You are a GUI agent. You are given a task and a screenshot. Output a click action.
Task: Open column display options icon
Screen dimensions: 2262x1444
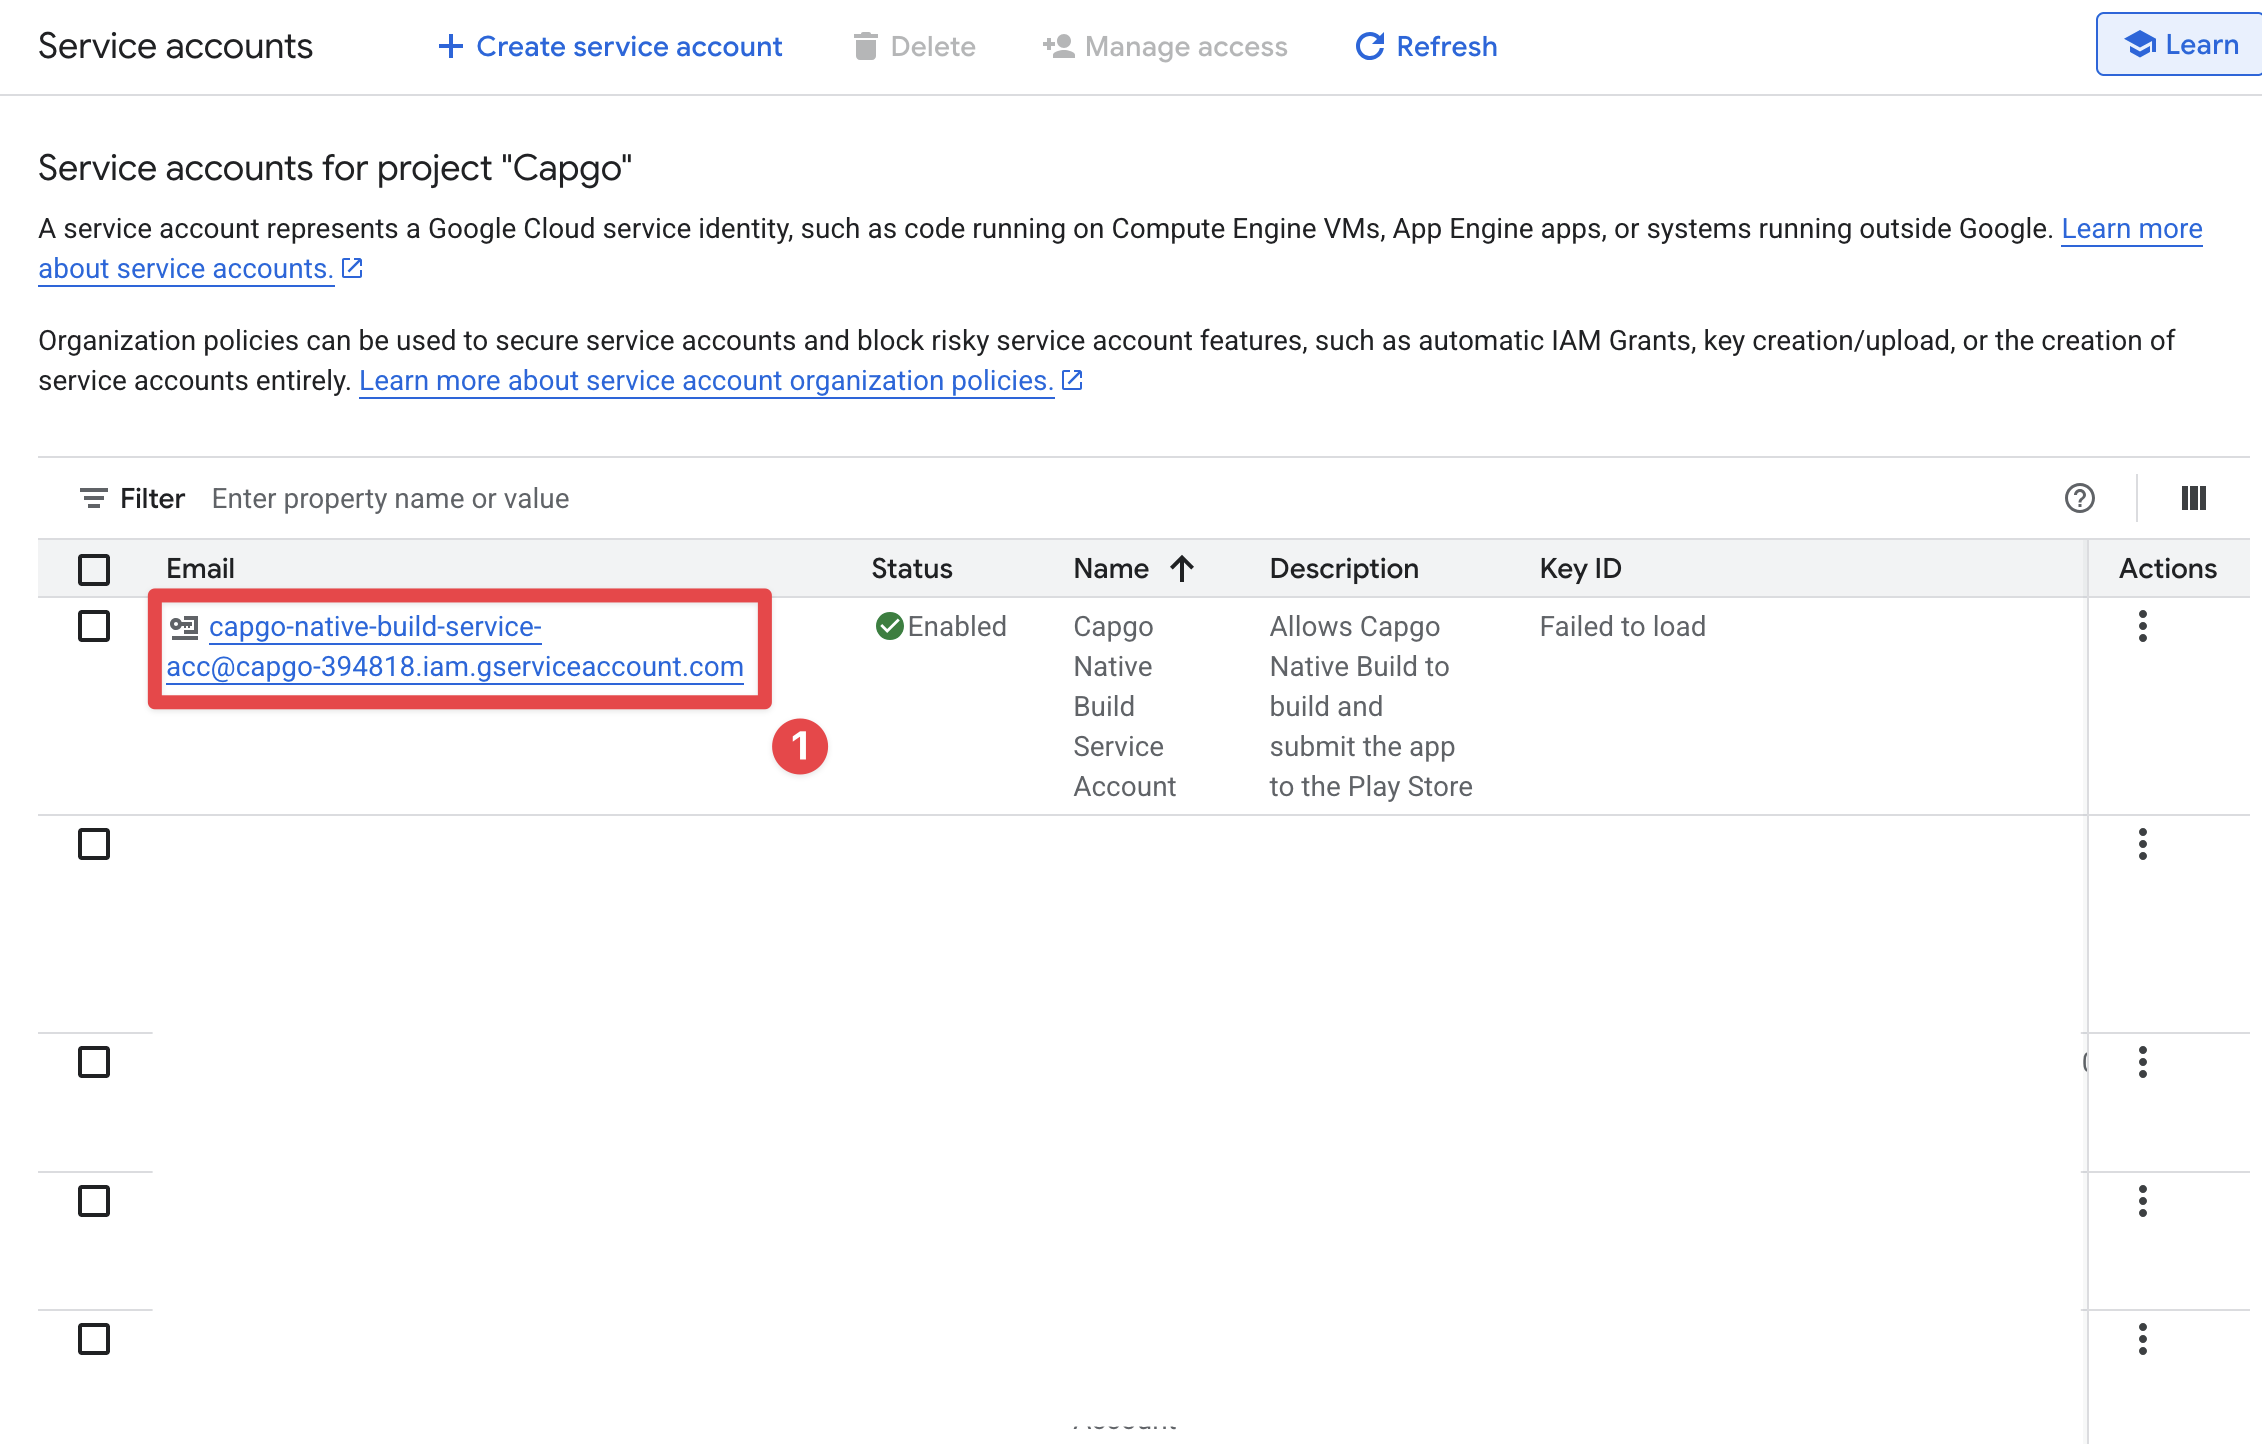click(2193, 498)
